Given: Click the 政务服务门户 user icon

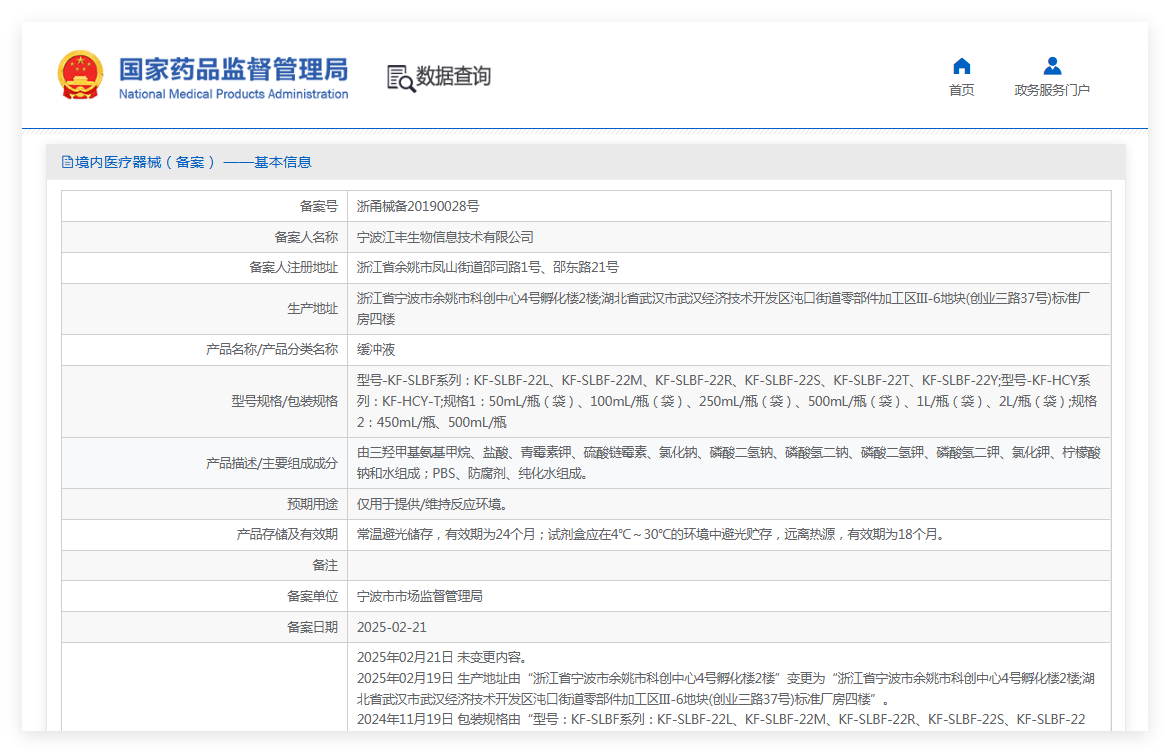Looking at the screenshot, I should click(1052, 66).
